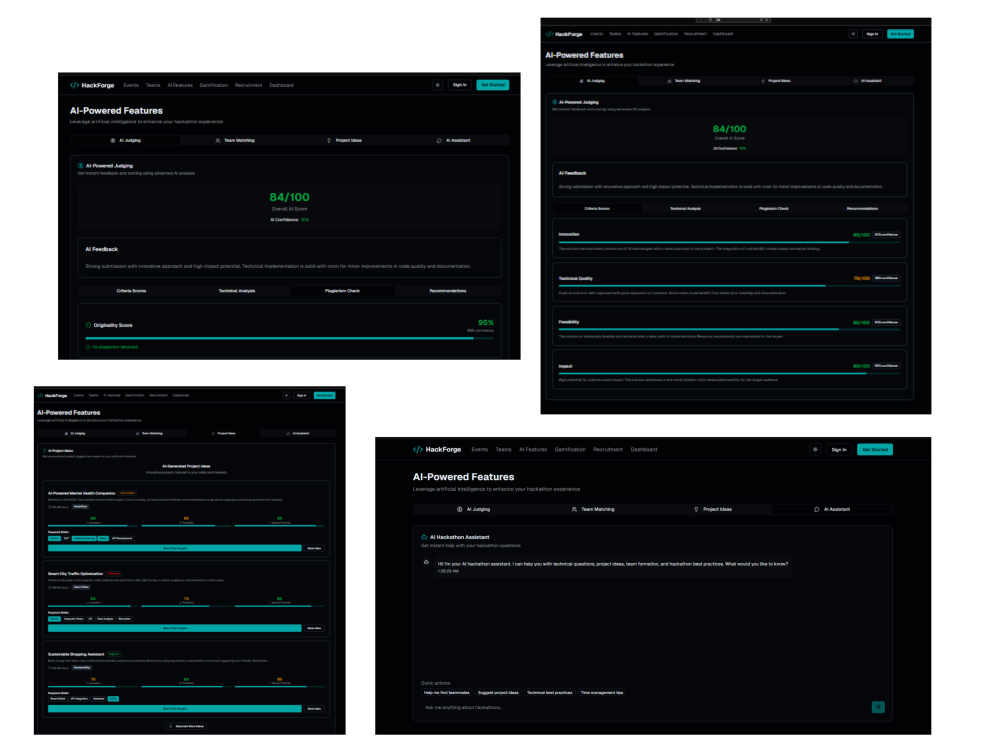This screenshot has height=750, width=1000.
Task: Click Time management tips quick action
Action: (602, 693)
